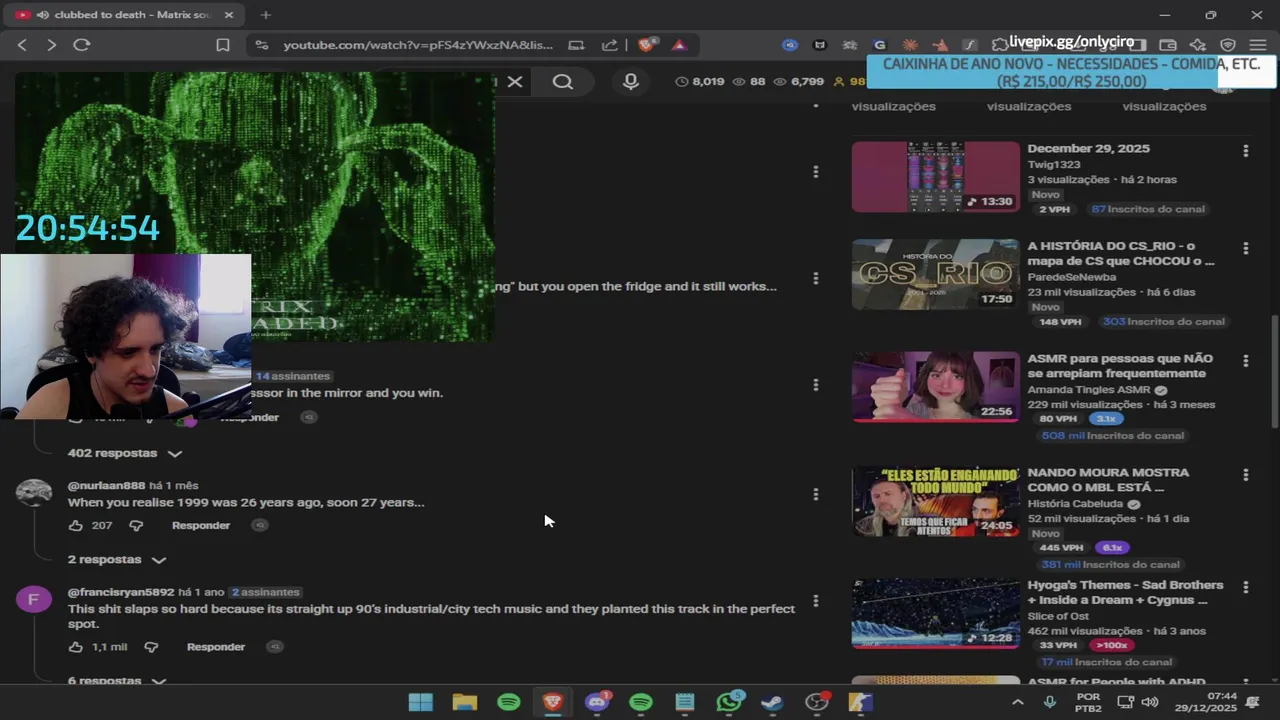1280x720 pixels.
Task: Open menu for 'December 29, 2025' video
Action: (x=1245, y=151)
